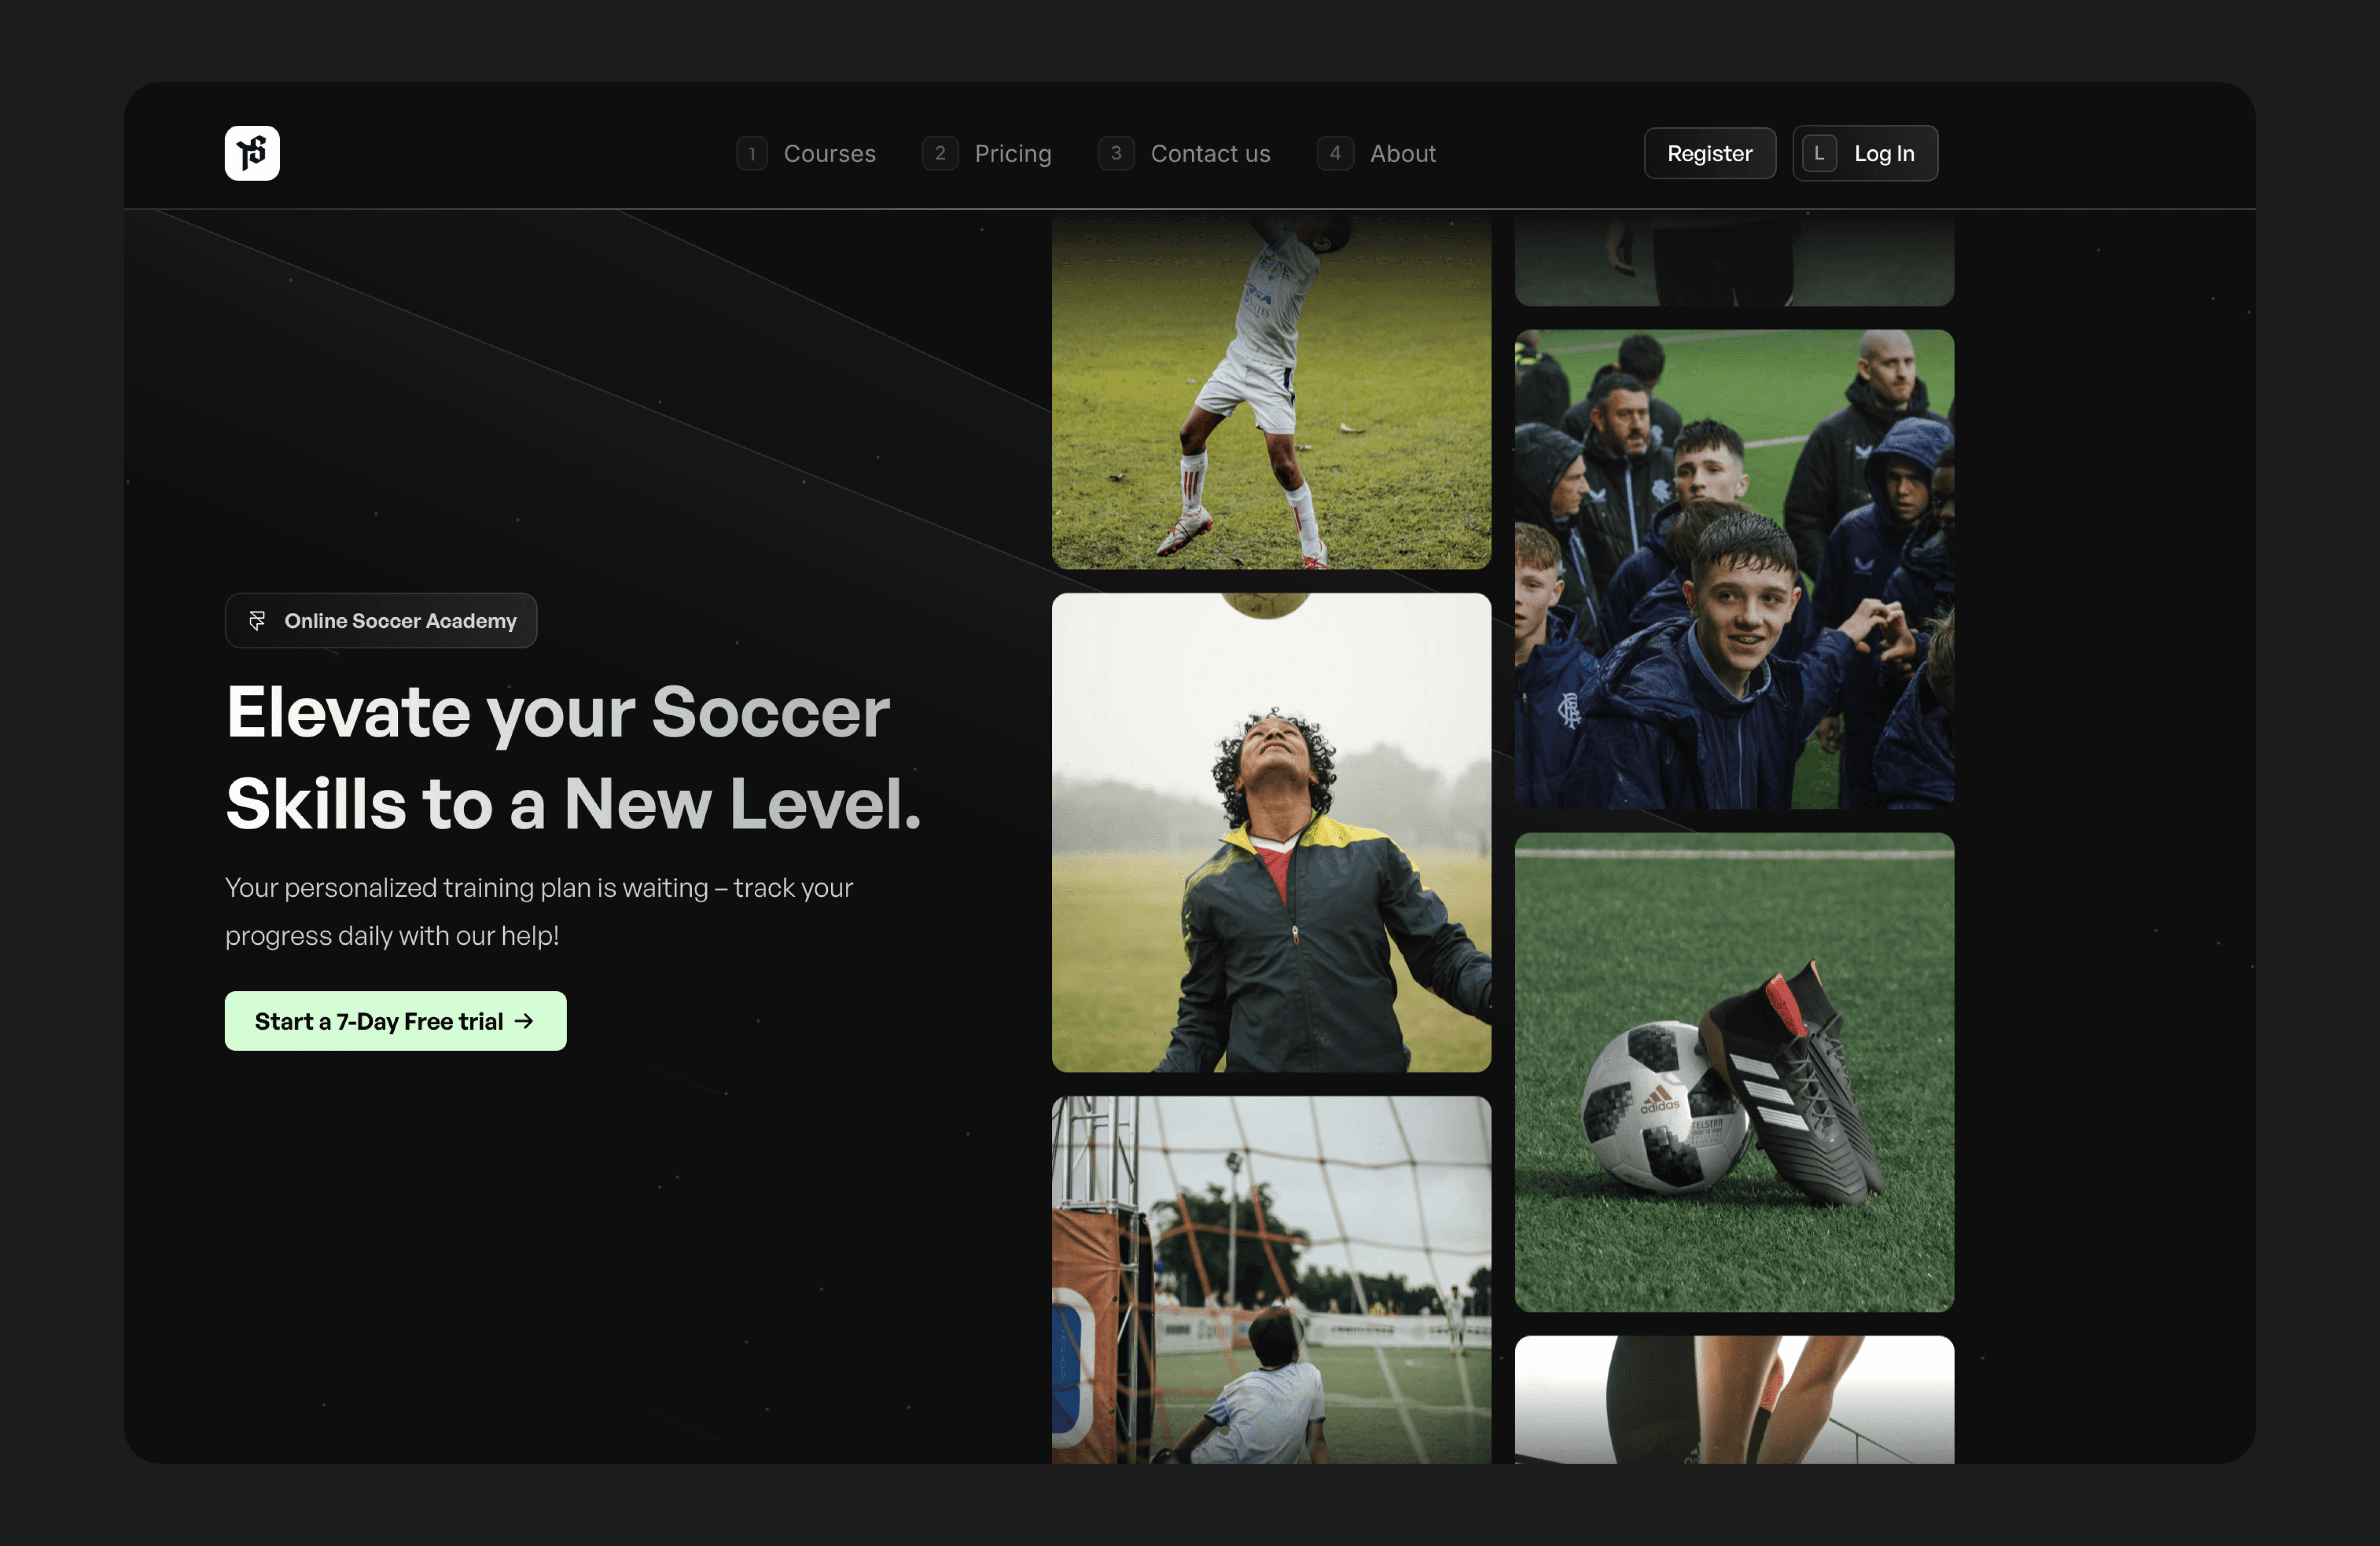Go to the Contact us page
This screenshot has height=1546, width=2380.
[x=1210, y=153]
